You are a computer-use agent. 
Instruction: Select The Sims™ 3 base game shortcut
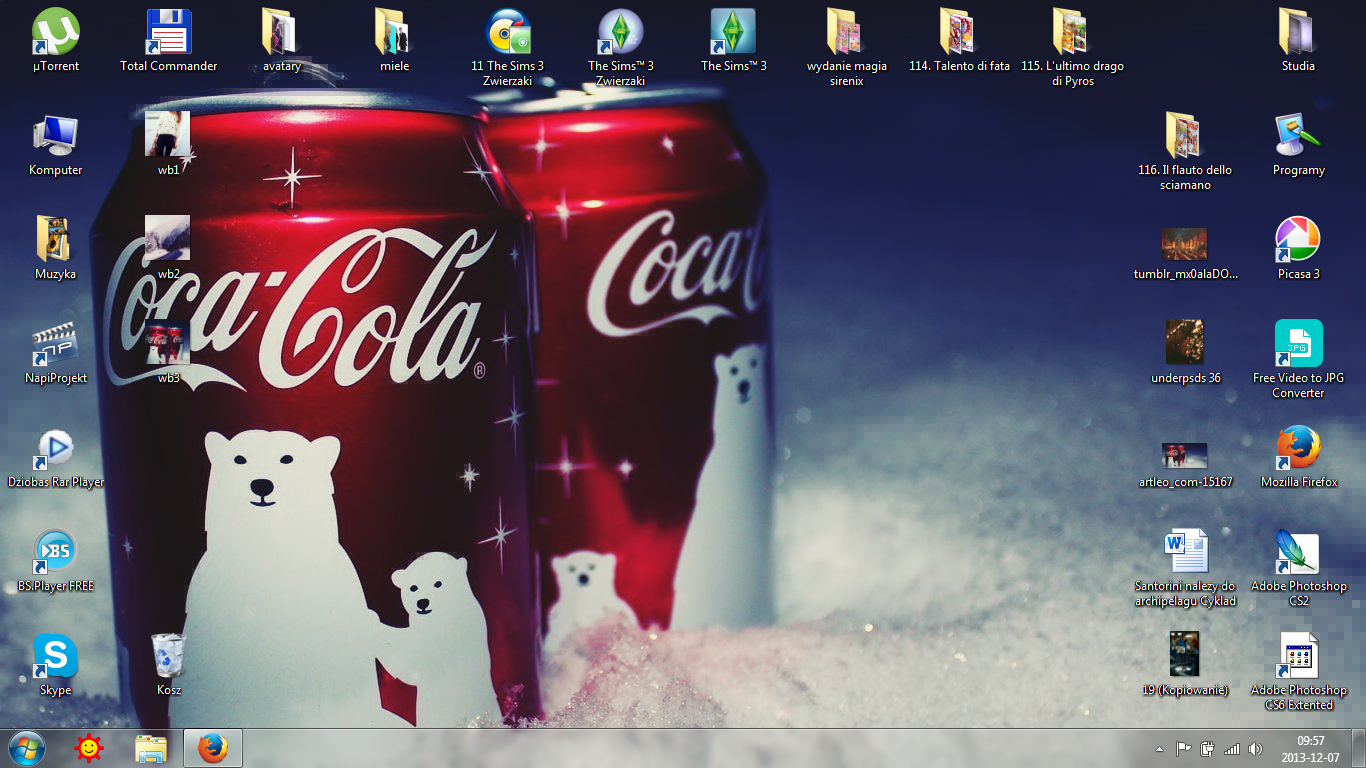coord(734,40)
